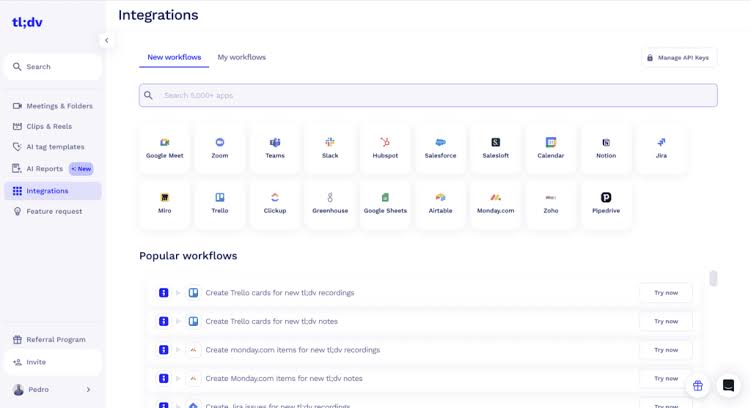Open the Calendar integration tile
The width and height of the screenshot is (751, 408).
click(x=551, y=148)
